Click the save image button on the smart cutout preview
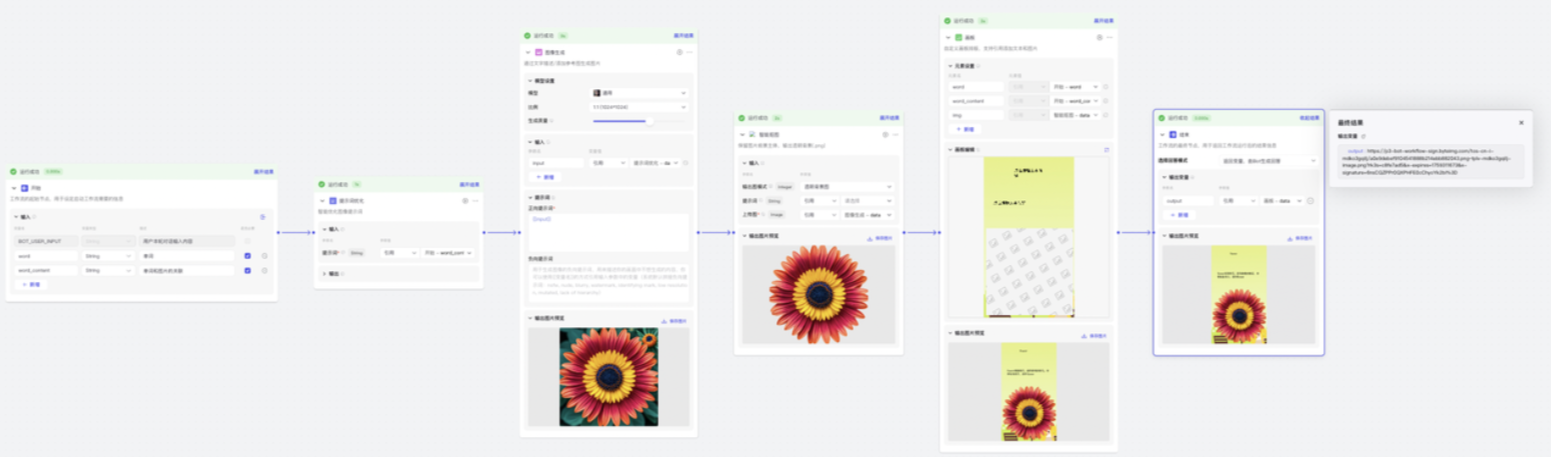The width and height of the screenshot is (1551, 457). [x=879, y=238]
